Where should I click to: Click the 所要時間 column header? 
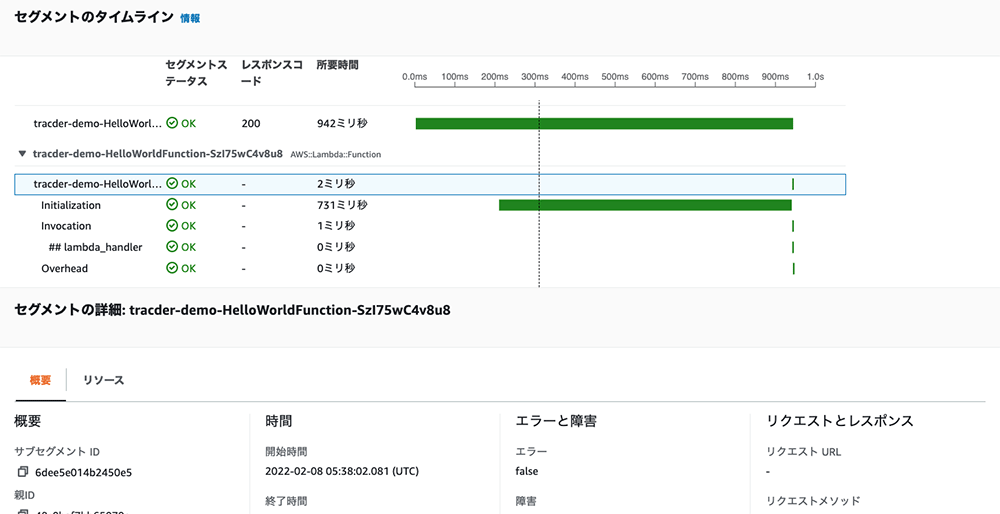[337, 65]
